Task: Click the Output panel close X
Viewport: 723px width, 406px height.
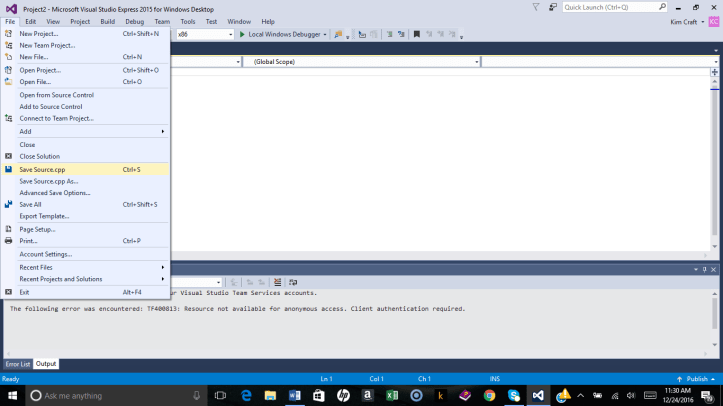Action: 713,270
